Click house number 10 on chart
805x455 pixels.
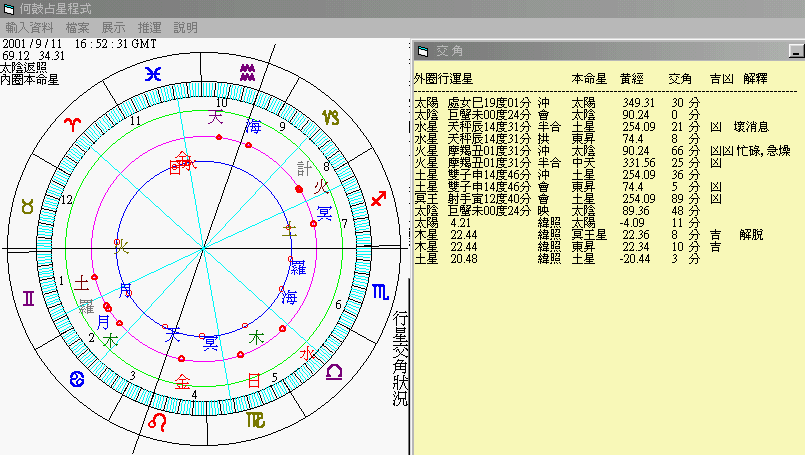221,103
